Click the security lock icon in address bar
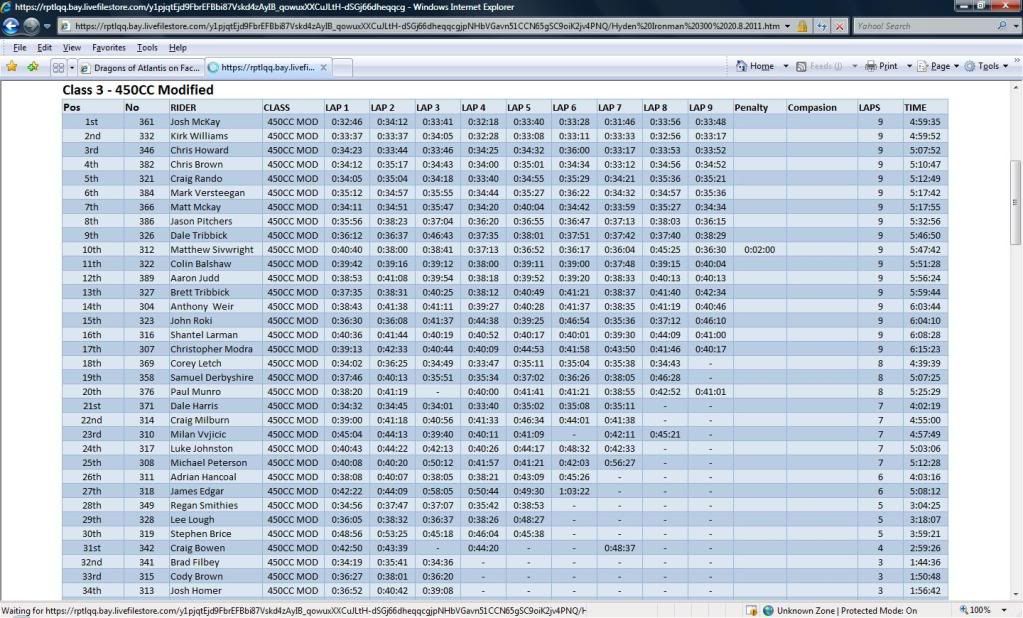 pos(802,26)
